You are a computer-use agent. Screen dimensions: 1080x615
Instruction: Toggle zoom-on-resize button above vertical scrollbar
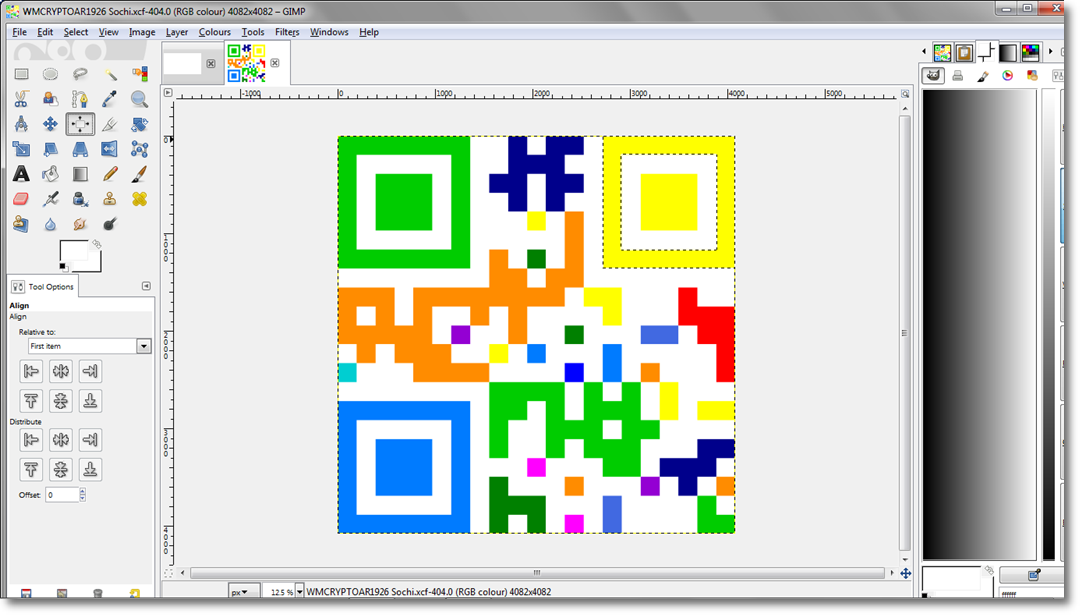(905, 94)
